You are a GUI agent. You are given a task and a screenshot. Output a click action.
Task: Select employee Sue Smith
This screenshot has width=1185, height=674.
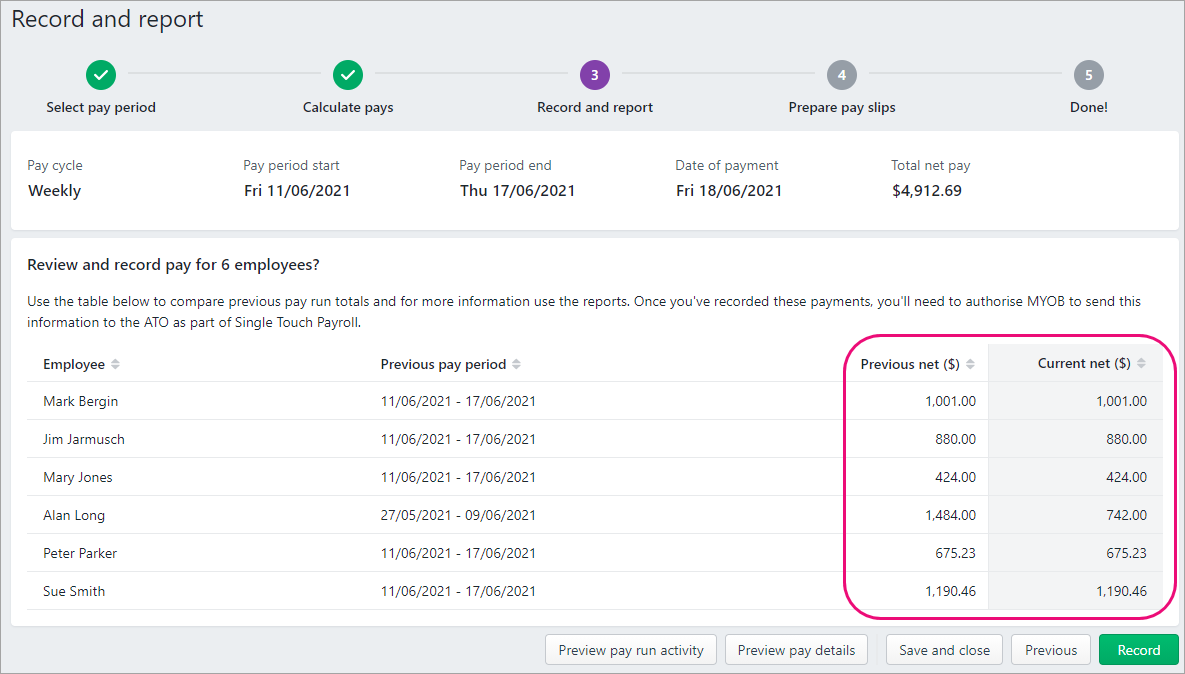(x=73, y=592)
